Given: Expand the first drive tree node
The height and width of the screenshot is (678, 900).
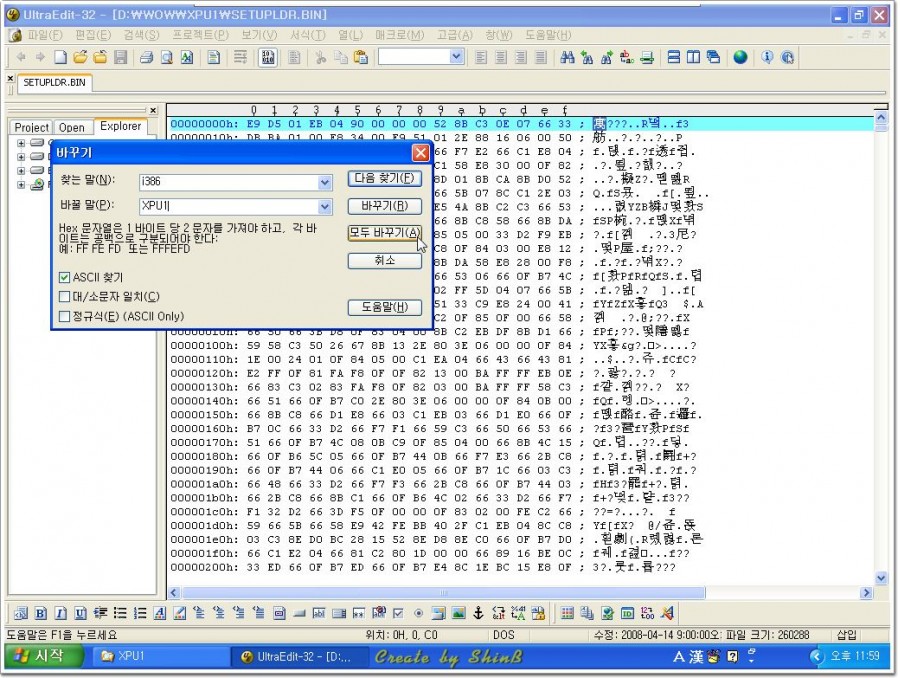Looking at the screenshot, I should click(21, 143).
